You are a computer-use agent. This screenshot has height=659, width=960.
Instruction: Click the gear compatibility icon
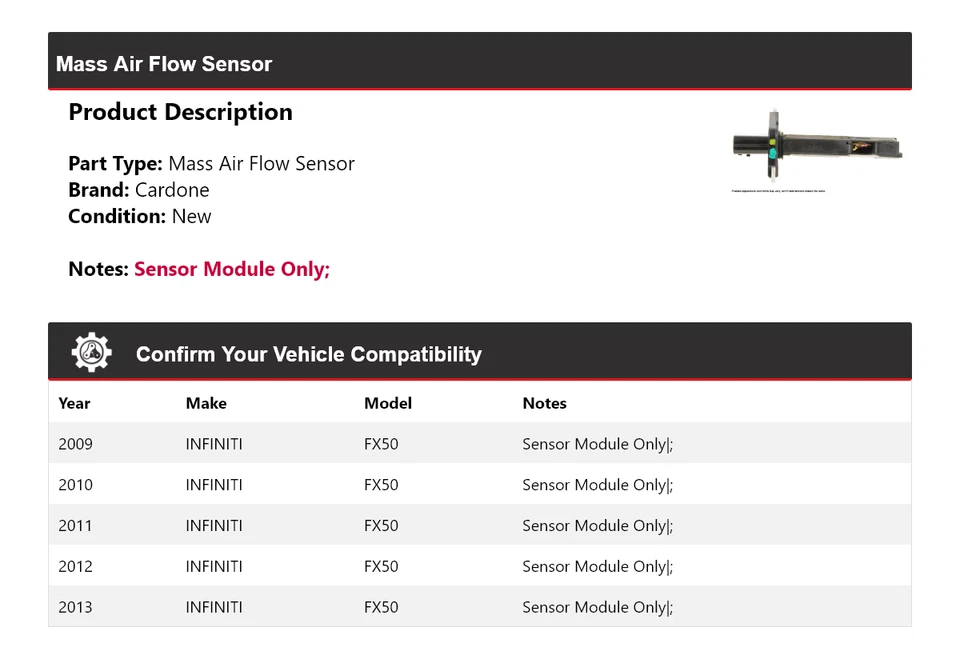pyautogui.click(x=91, y=353)
